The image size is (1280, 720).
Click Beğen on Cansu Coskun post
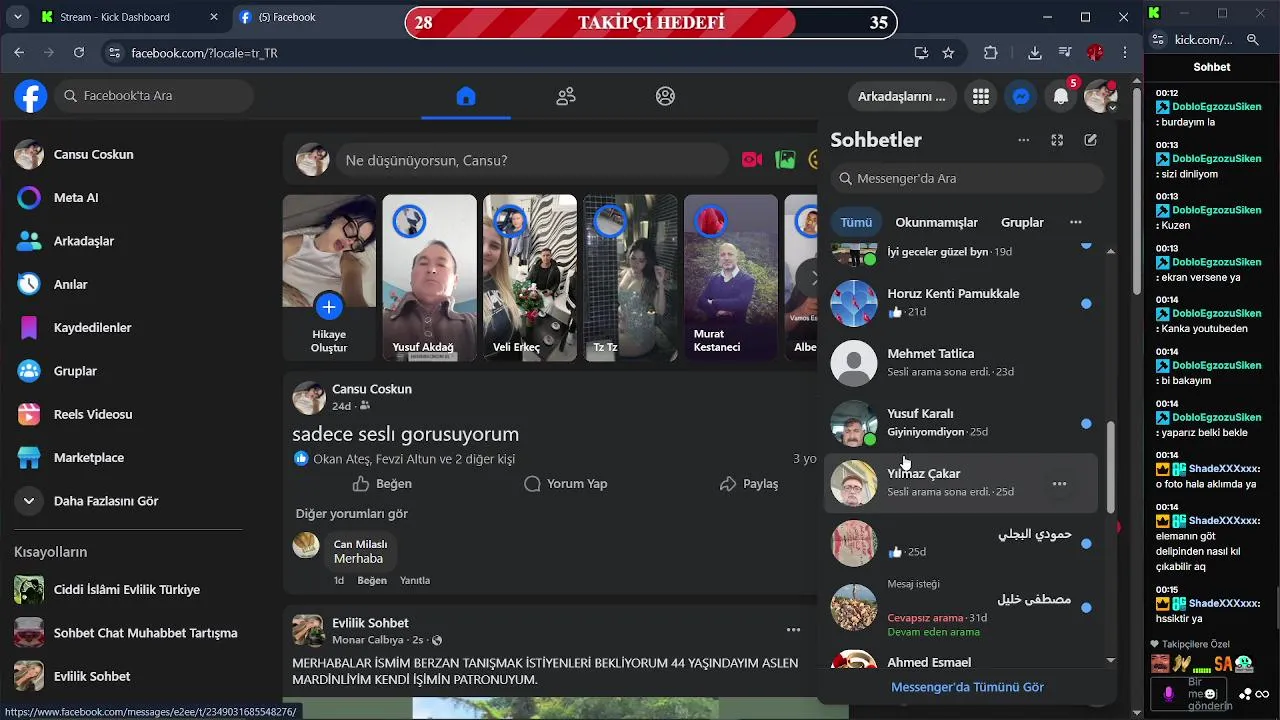coord(382,483)
